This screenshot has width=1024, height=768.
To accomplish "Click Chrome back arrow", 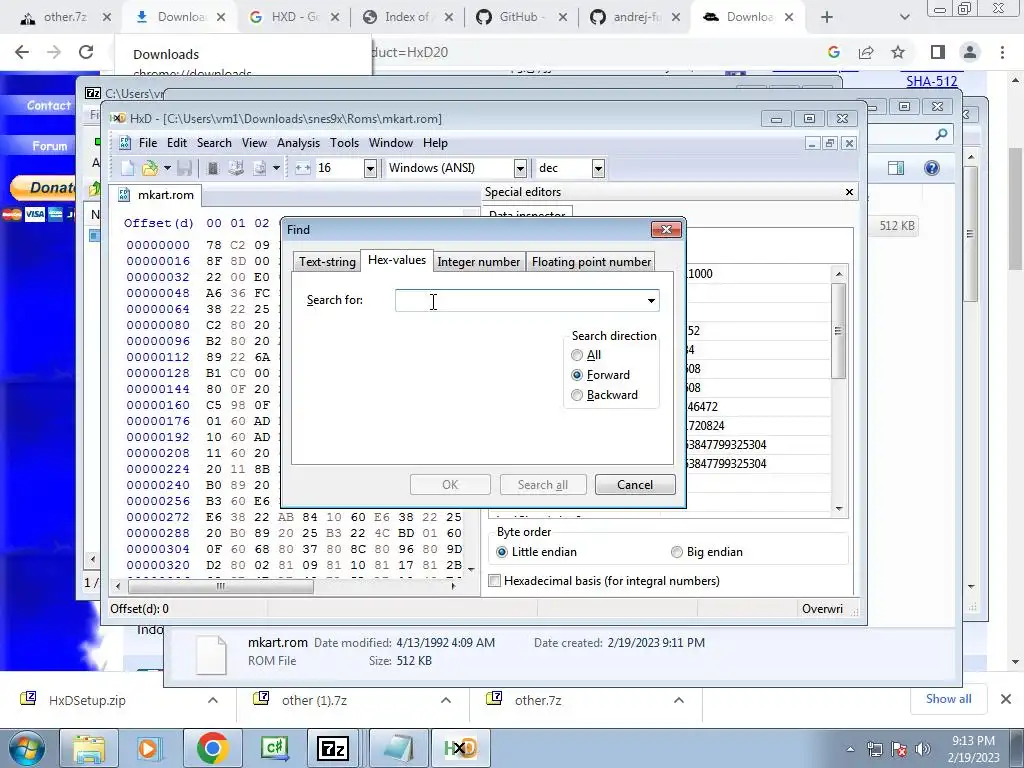I will [22, 52].
